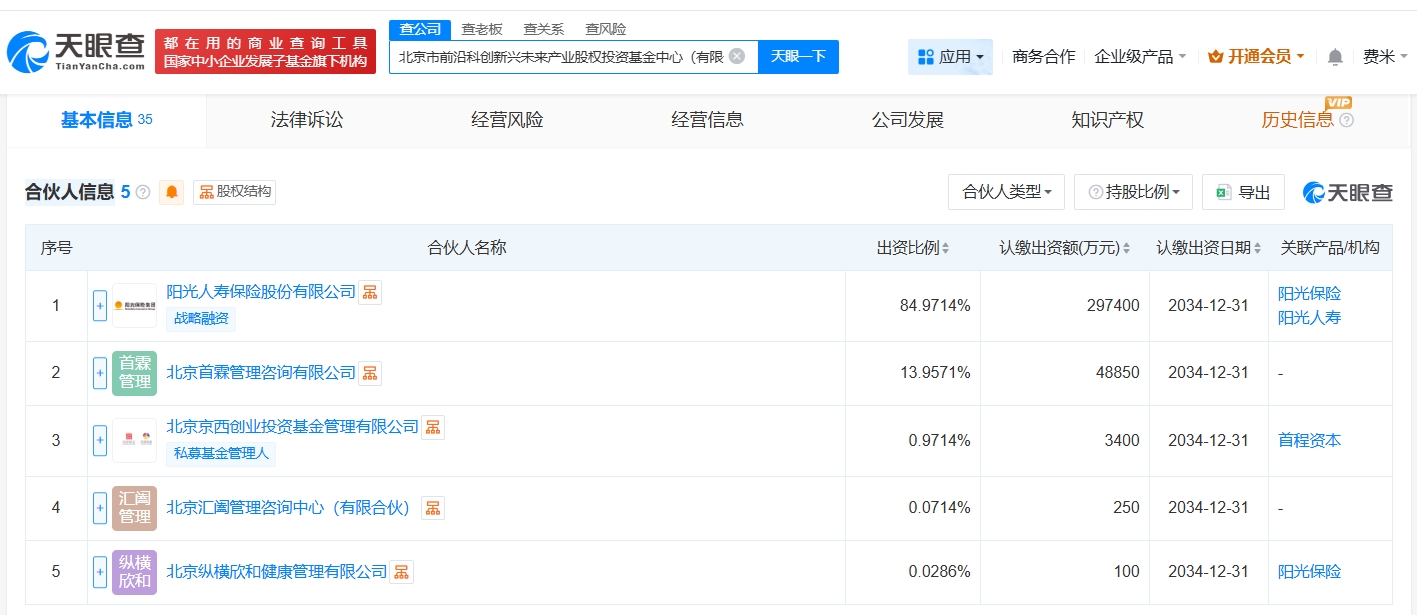The image size is (1417, 615).
Task: Expand row 2 北京首霖管理咨询 plus button
Action: [100, 373]
